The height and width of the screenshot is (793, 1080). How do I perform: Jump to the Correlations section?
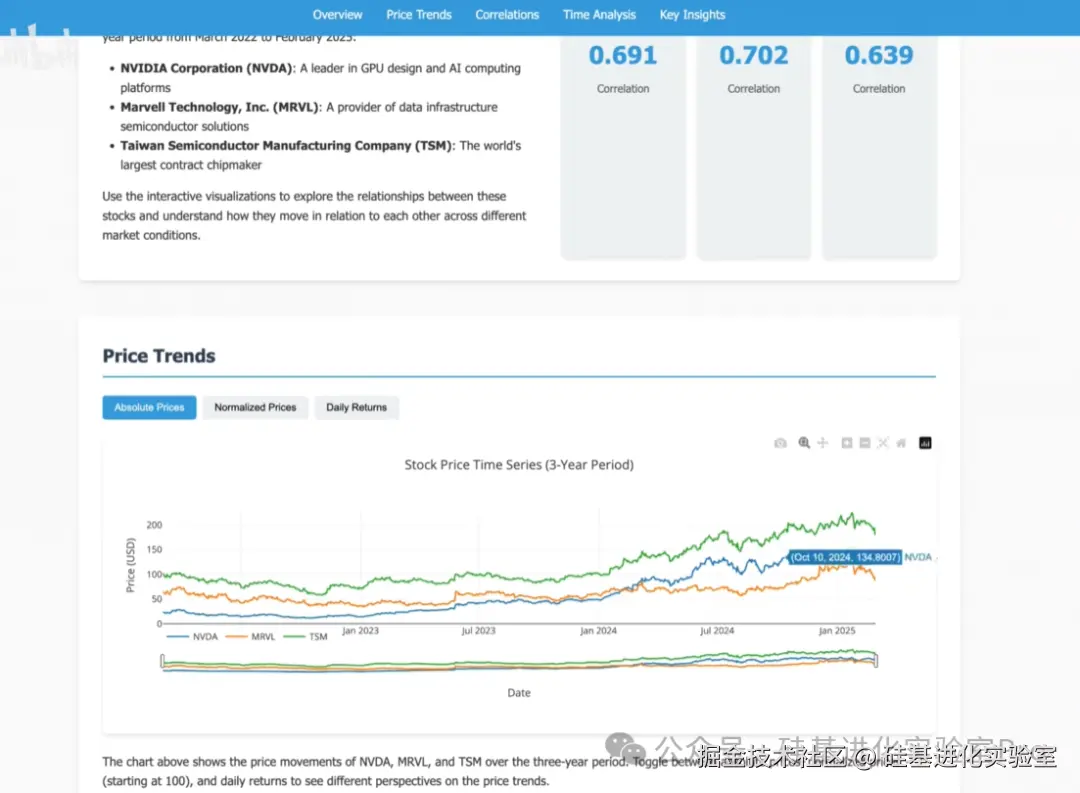point(507,14)
